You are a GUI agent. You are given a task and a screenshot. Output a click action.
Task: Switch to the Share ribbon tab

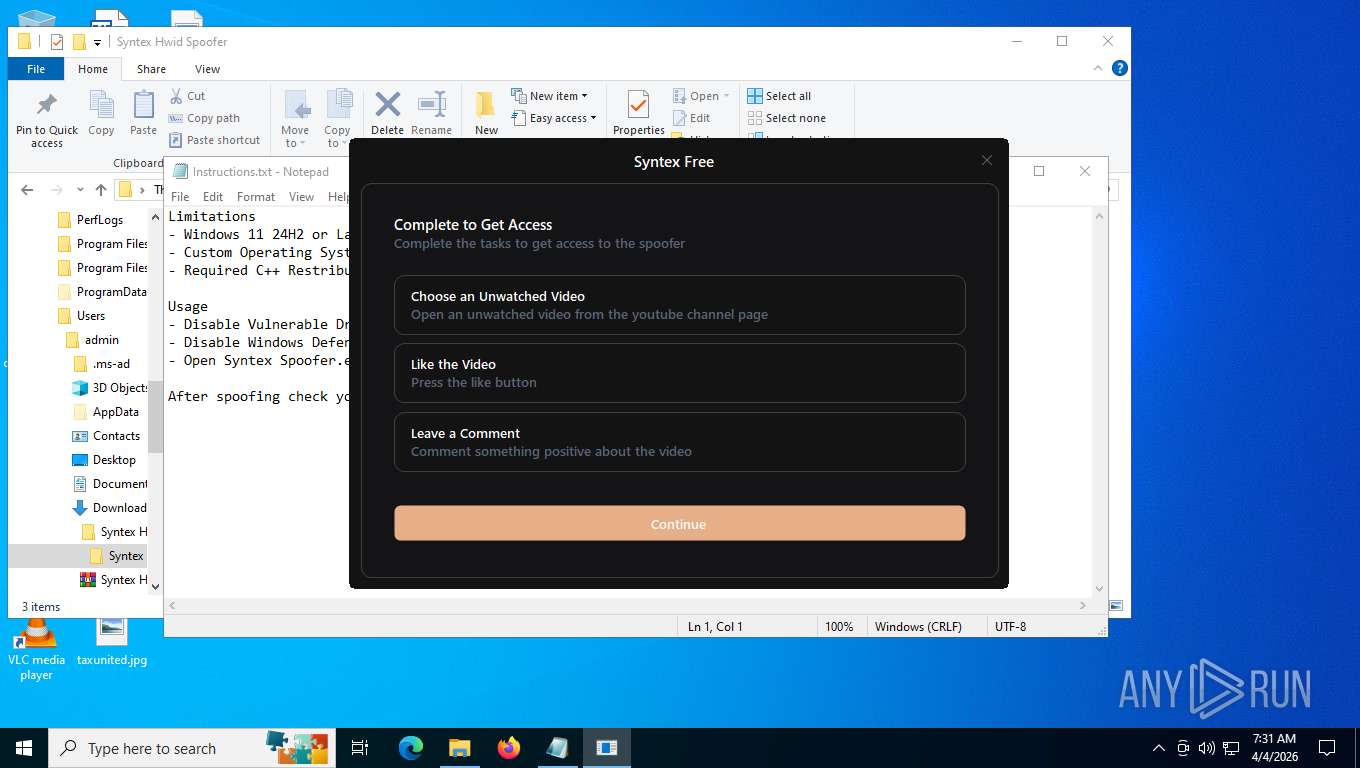pos(152,69)
